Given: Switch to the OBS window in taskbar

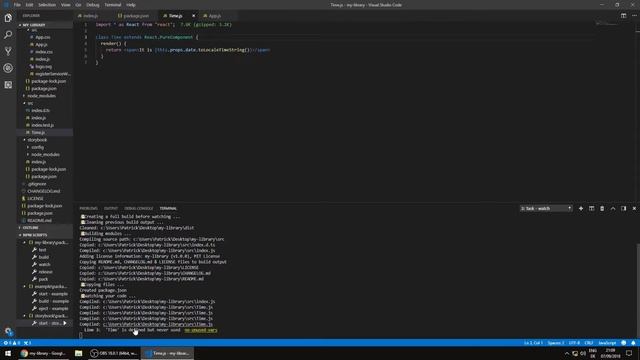Looking at the screenshot, I should tap(114, 353).
